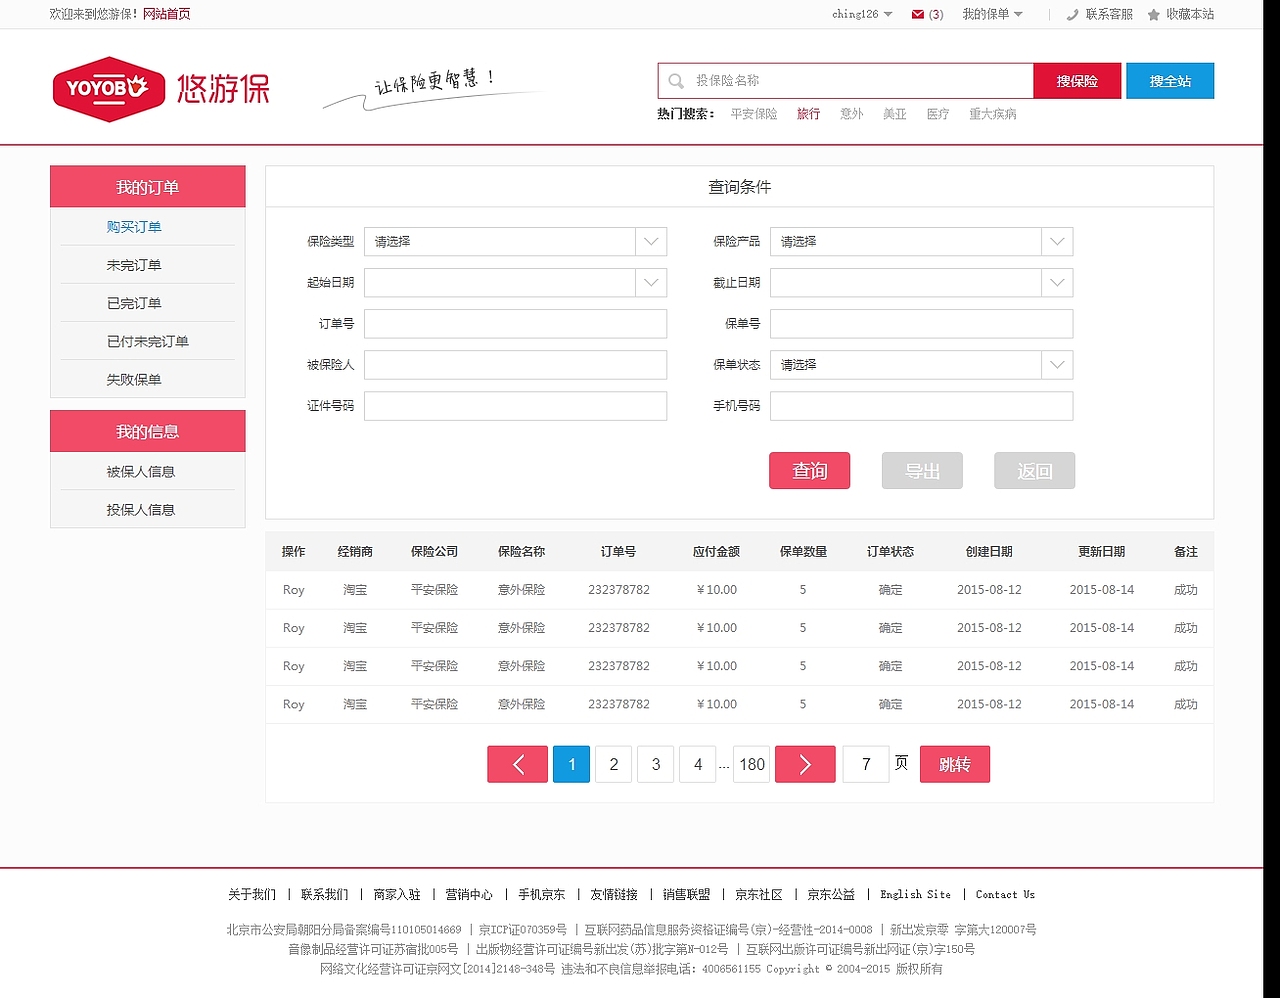Click the 创建日期 column header
Viewport: 1280px width, 998px height.
[x=989, y=552]
